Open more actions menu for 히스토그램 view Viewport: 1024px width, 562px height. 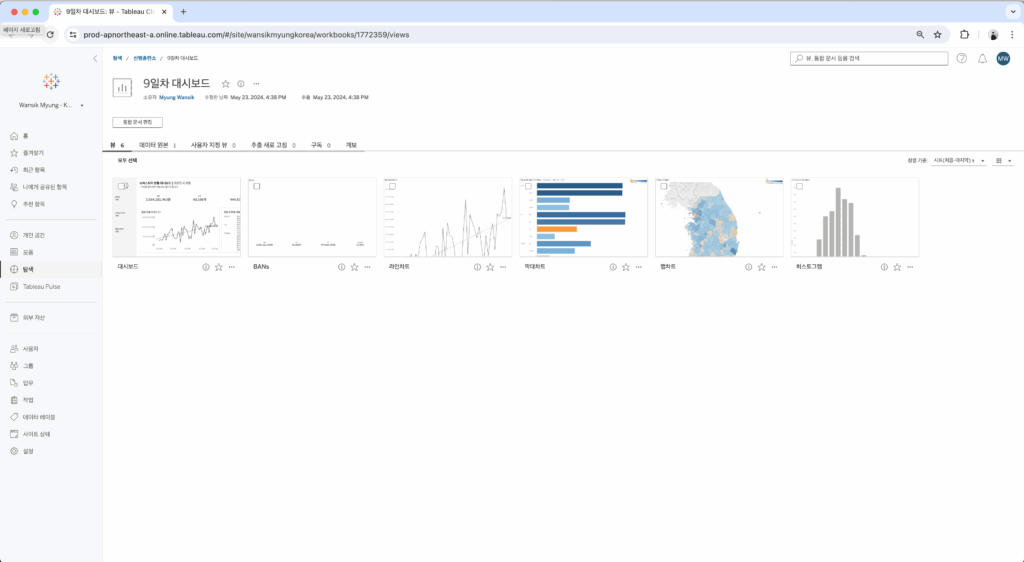(909, 267)
